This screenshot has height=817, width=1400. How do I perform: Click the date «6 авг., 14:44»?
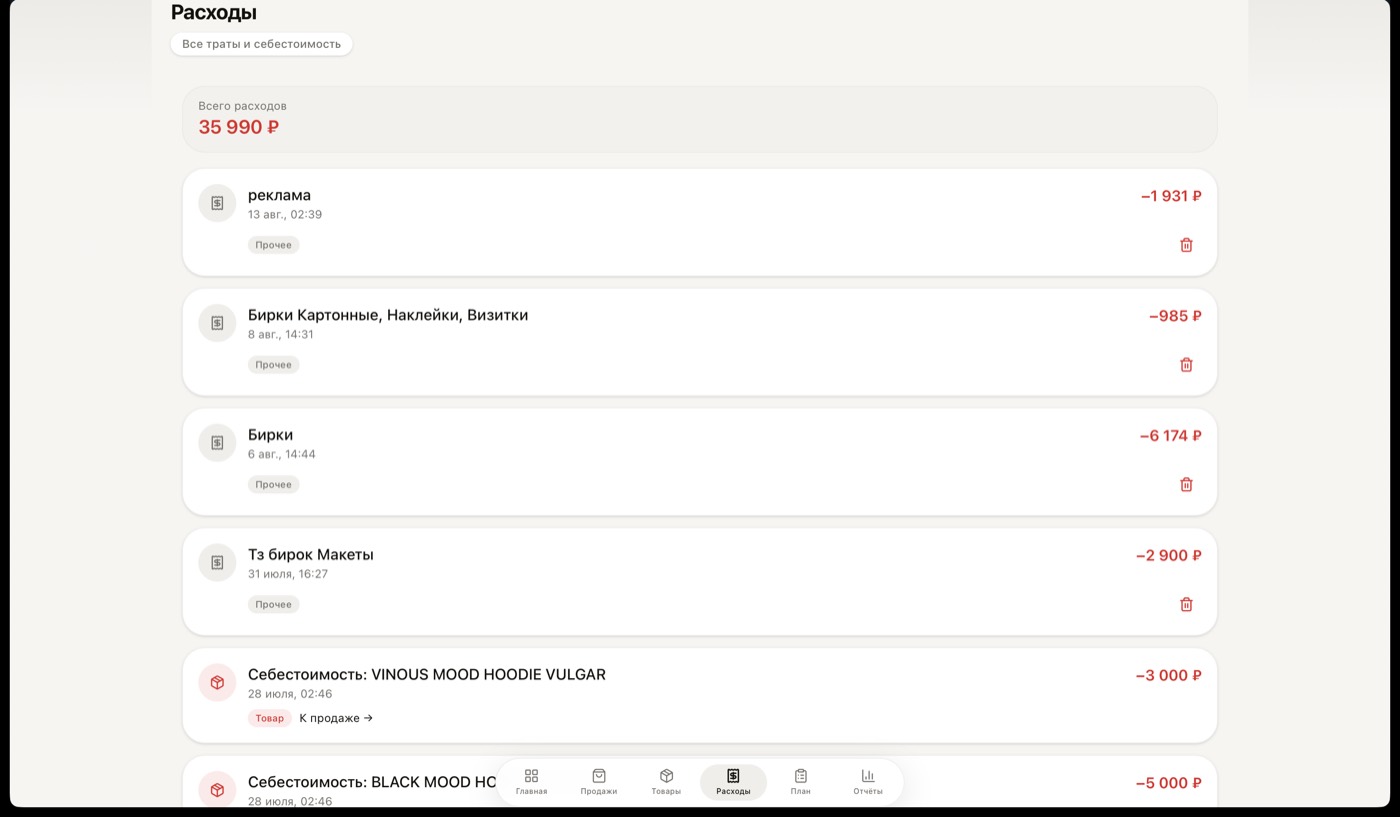(x=282, y=455)
